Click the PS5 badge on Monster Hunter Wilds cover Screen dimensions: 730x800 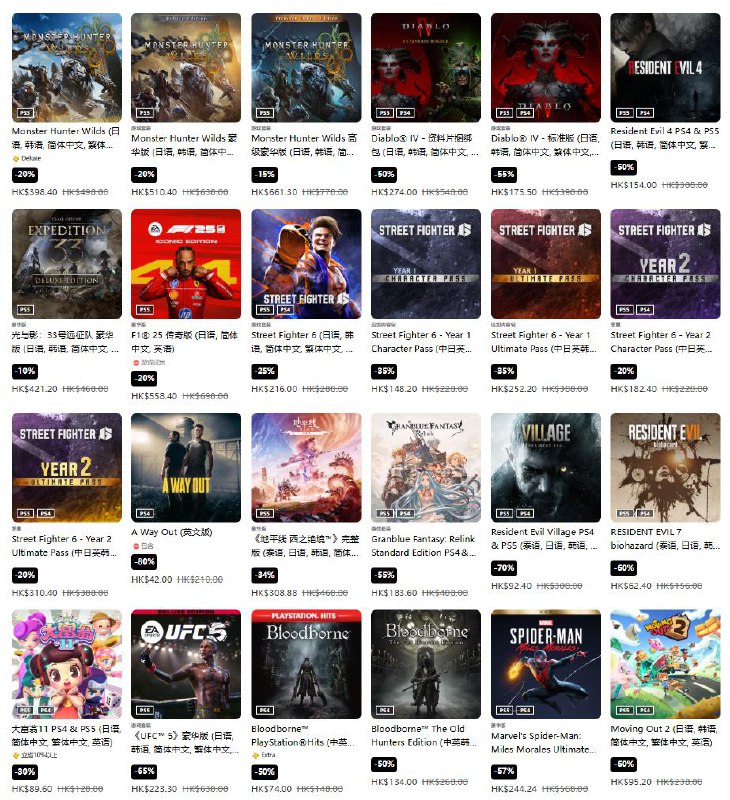24,113
